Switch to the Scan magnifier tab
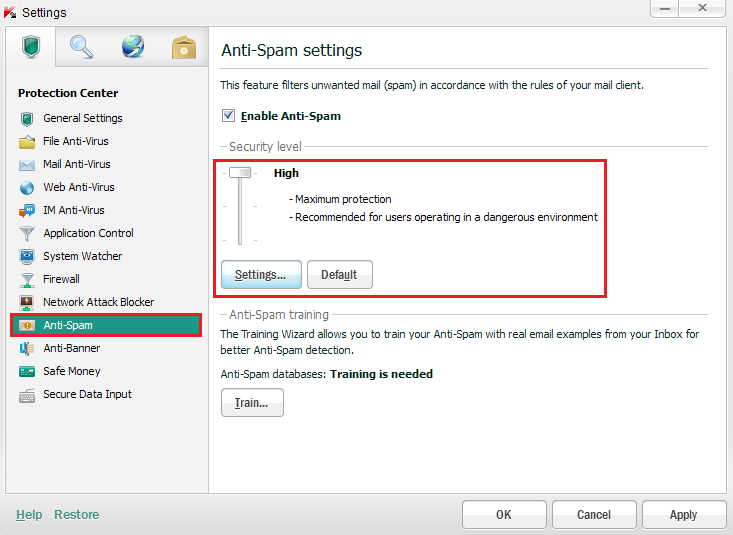733x535 pixels. click(x=82, y=47)
